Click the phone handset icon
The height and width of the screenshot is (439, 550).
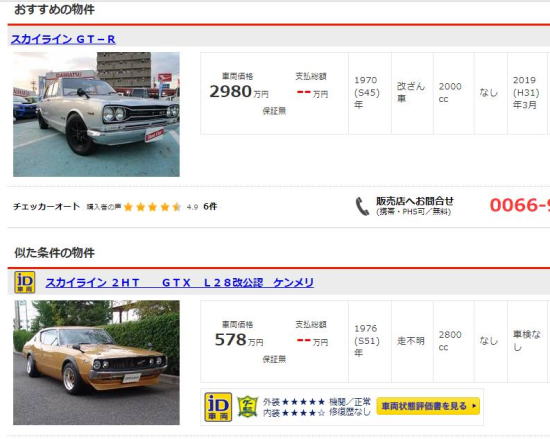362,206
